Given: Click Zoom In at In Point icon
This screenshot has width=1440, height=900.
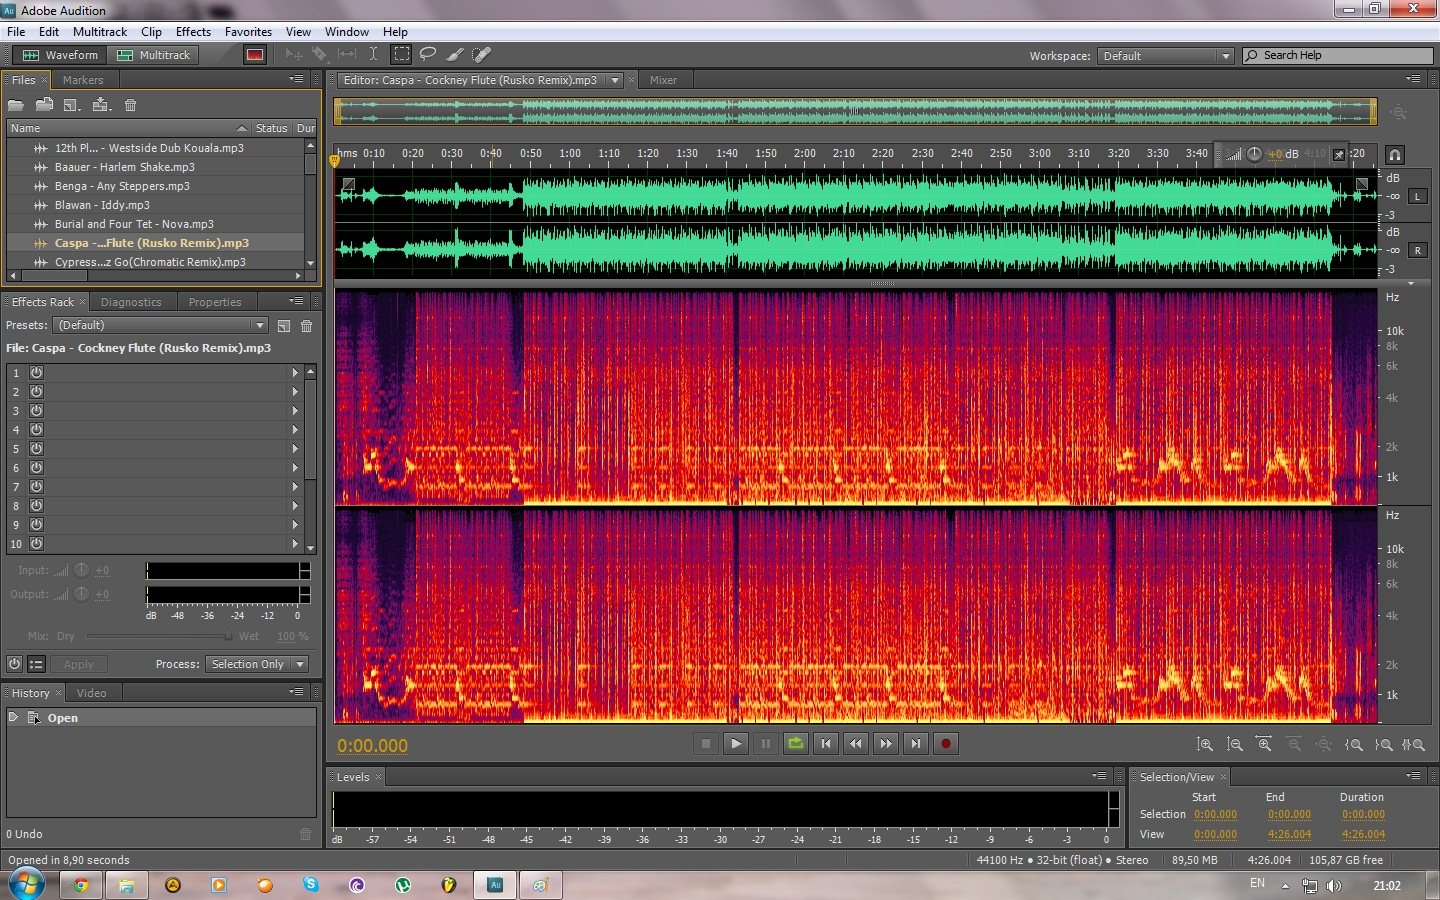Looking at the screenshot, I should (x=1354, y=745).
